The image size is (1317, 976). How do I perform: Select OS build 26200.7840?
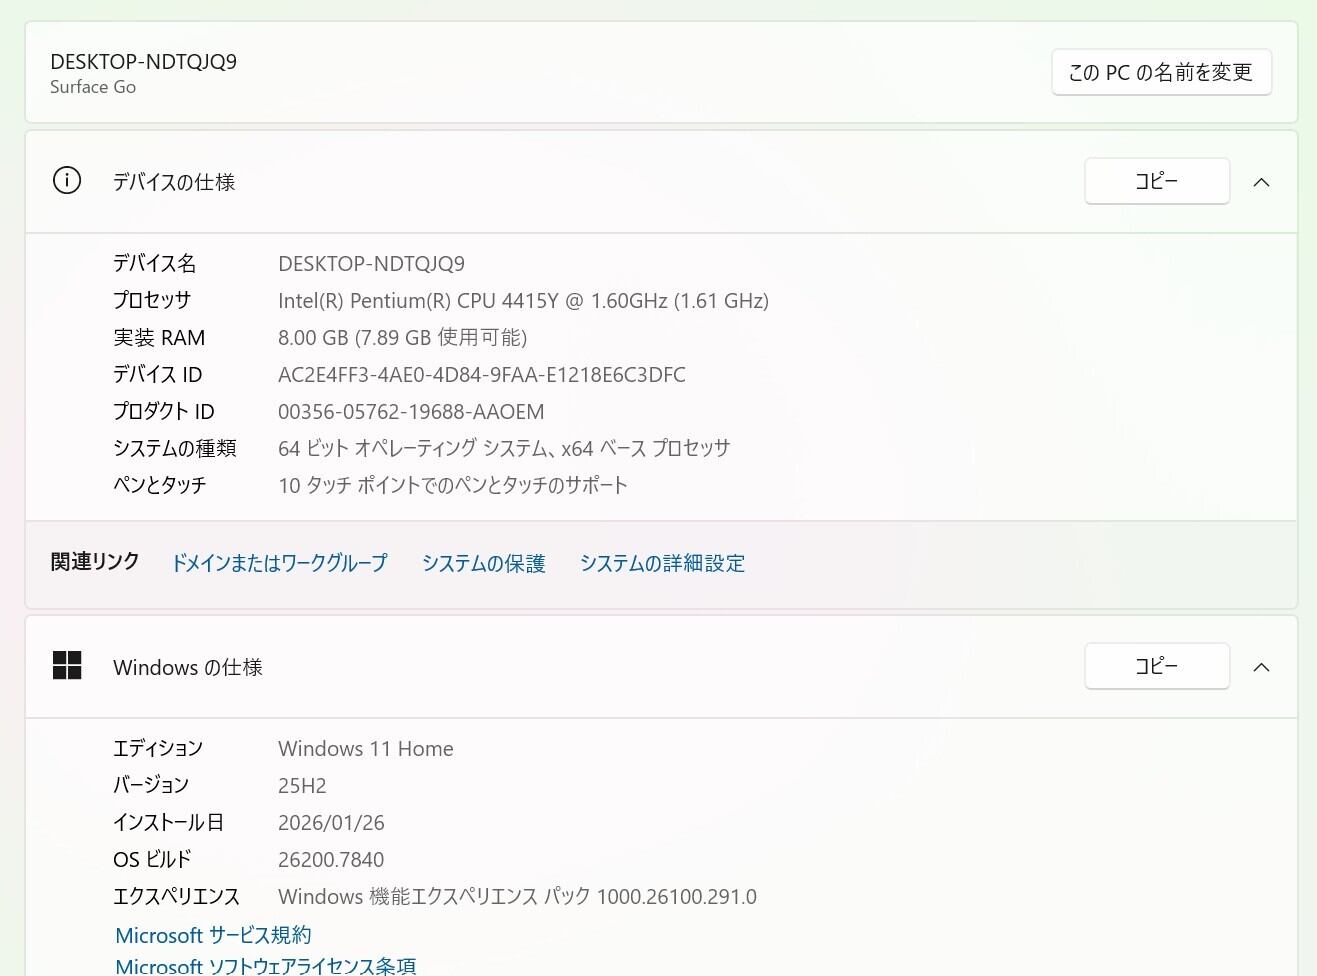pyautogui.click(x=331, y=860)
